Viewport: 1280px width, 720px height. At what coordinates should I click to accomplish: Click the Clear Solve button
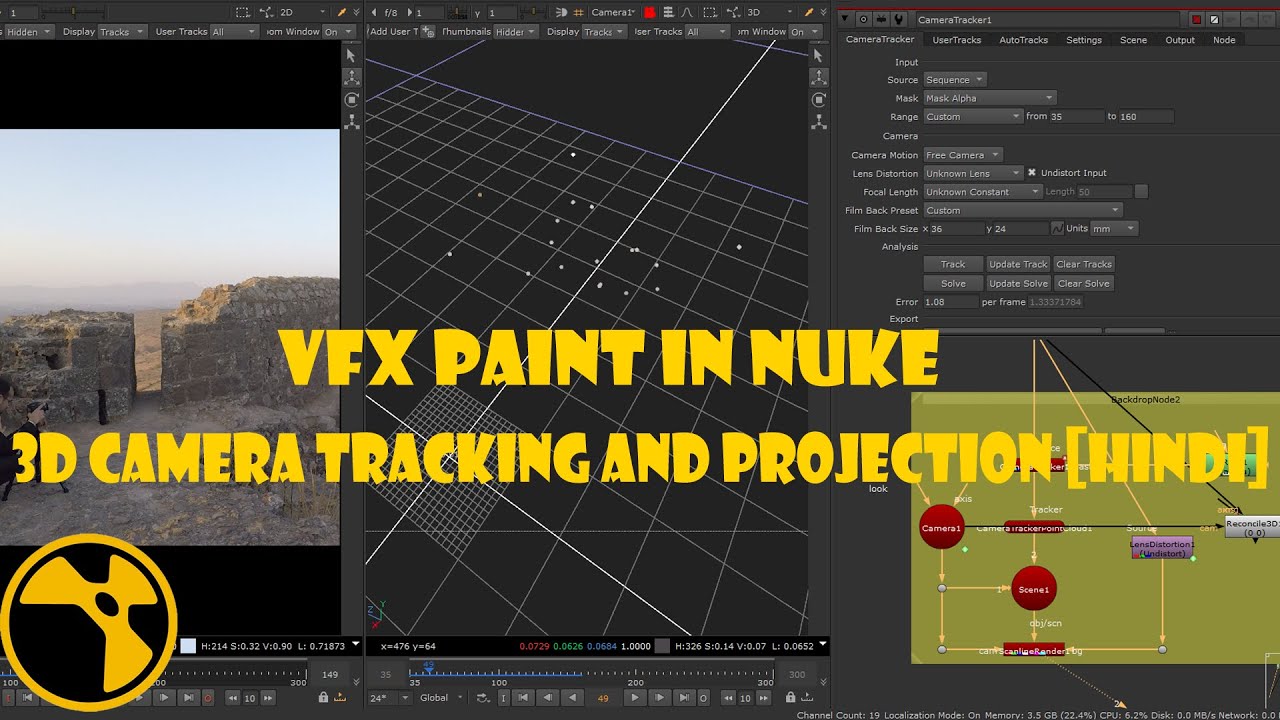tap(1084, 283)
